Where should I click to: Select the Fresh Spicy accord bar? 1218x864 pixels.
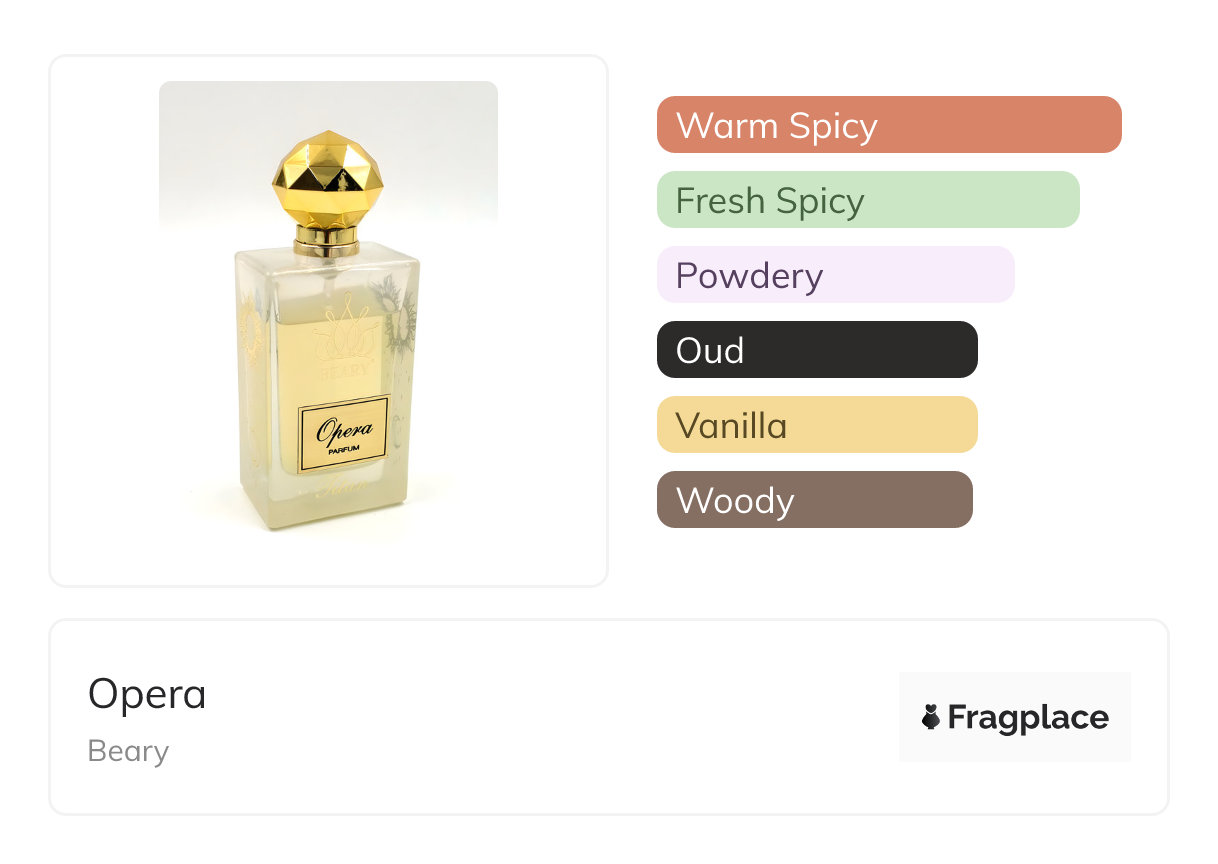coord(867,200)
